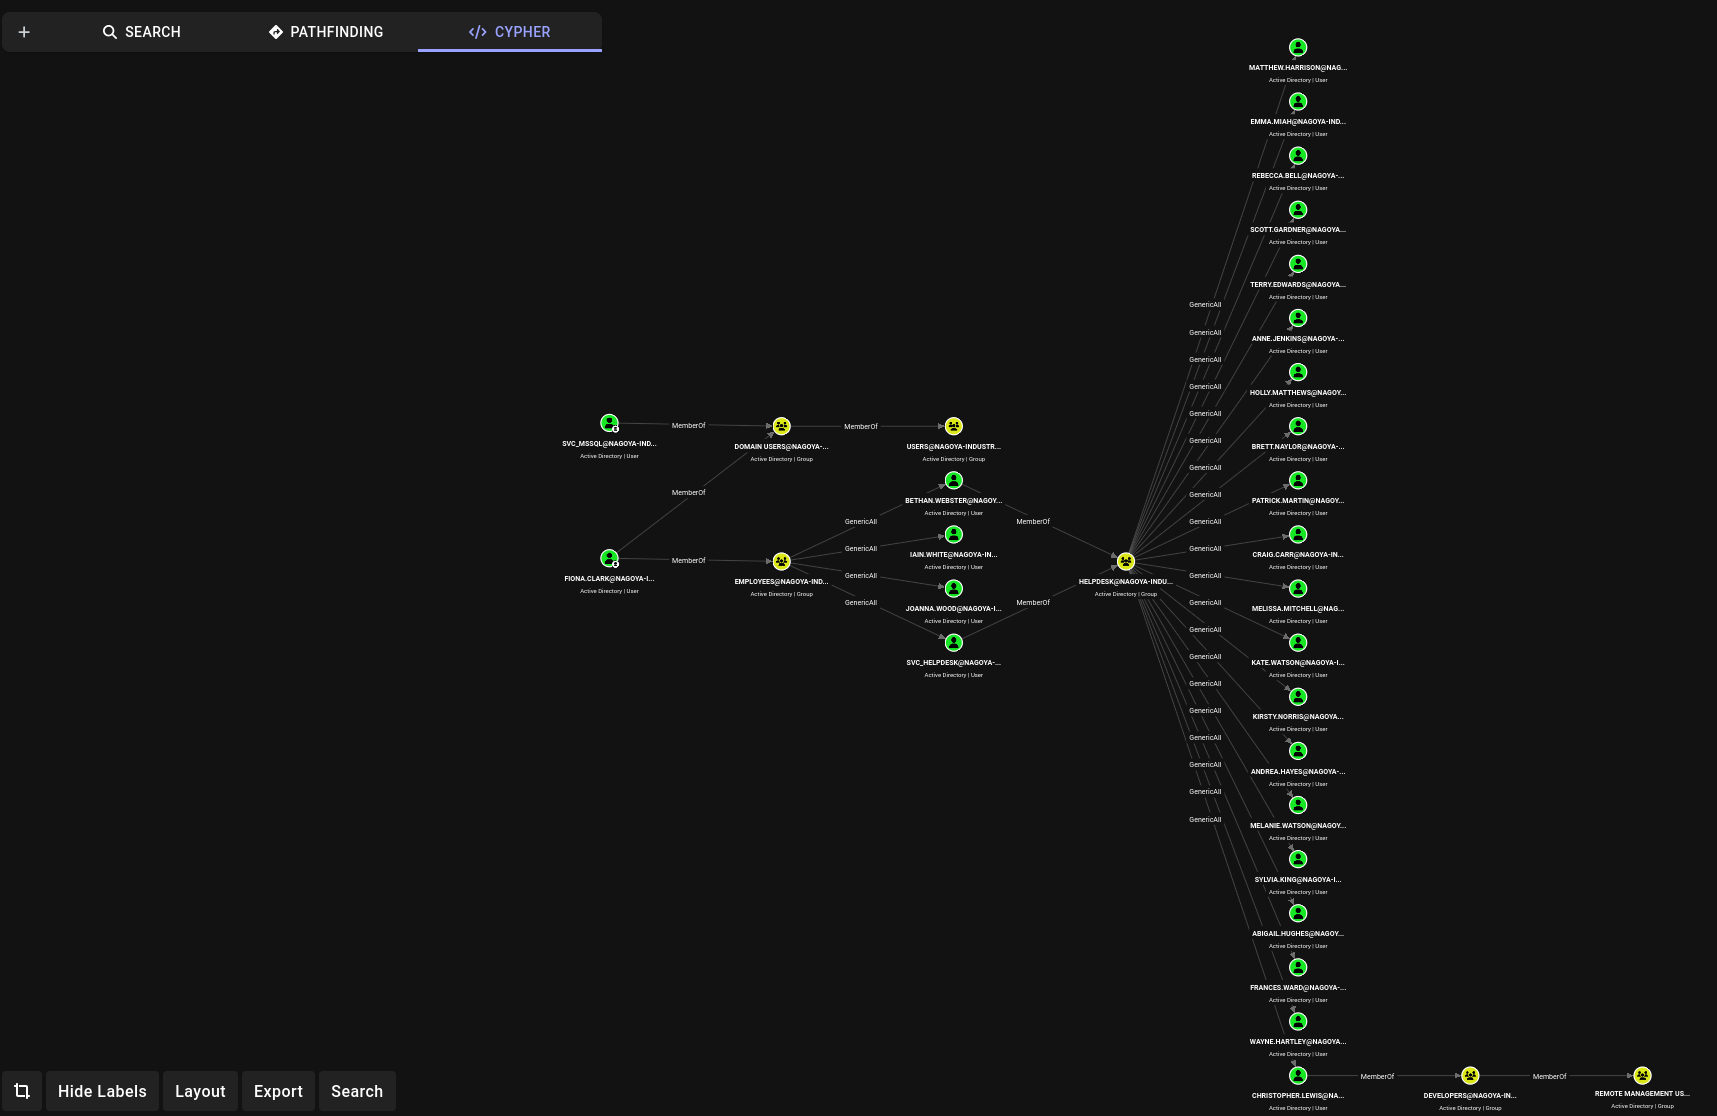Image resolution: width=1717 pixels, height=1116 pixels.
Task: Select the SCOTT.GARDNER user node
Action: click(x=1298, y=209)
